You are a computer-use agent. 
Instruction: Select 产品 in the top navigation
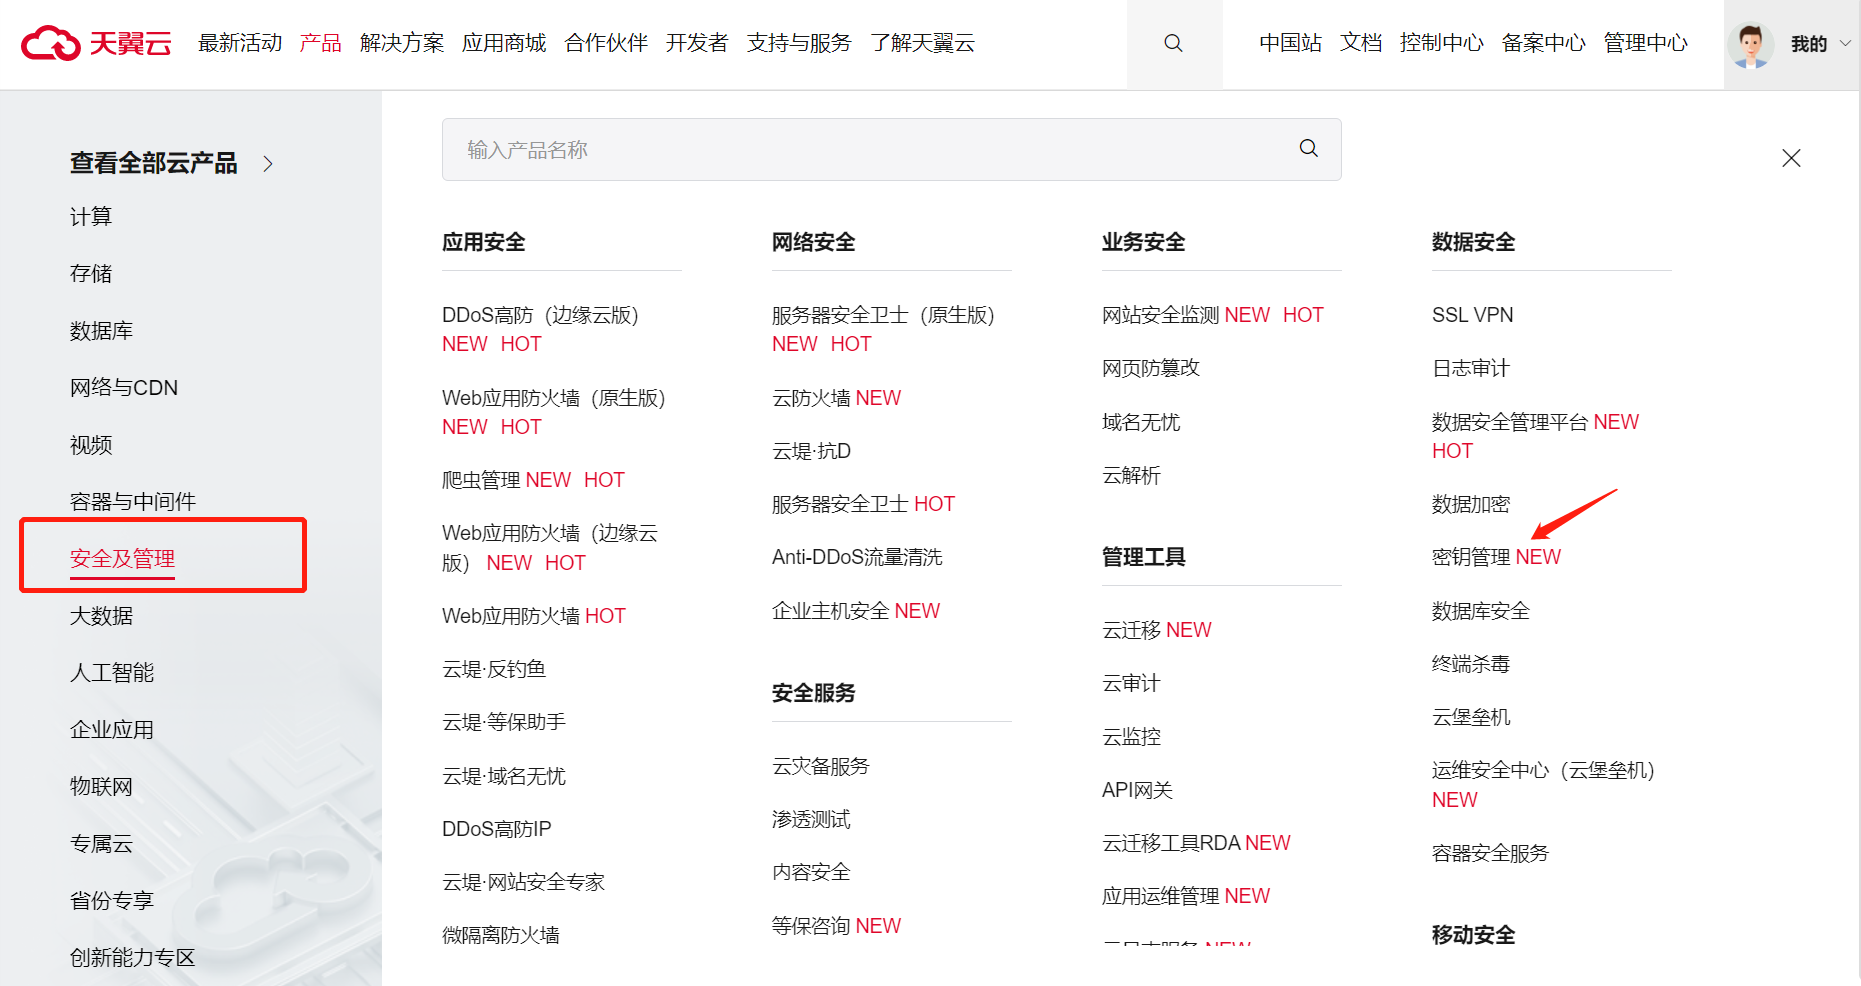point(320,43)
